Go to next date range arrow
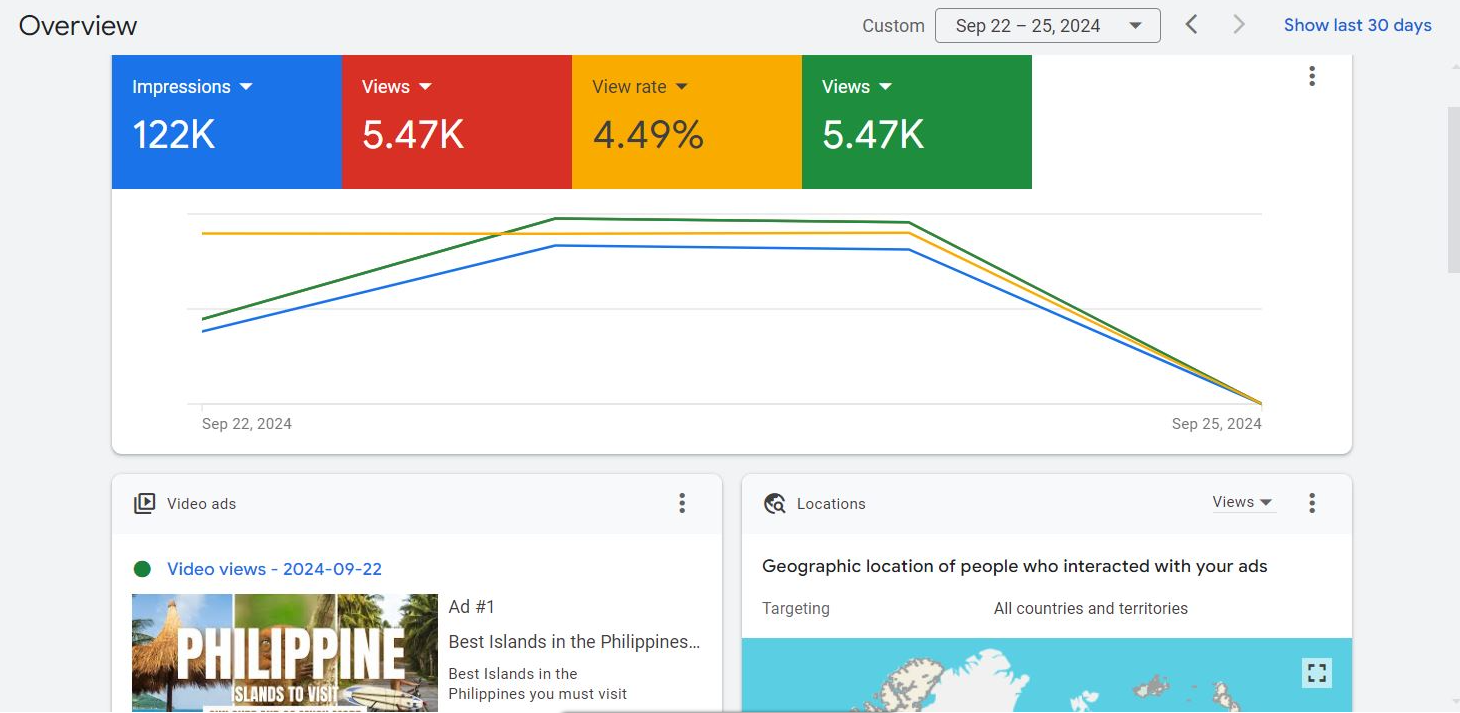Viewport: 1460px width, 713px height. (1239, 25)
